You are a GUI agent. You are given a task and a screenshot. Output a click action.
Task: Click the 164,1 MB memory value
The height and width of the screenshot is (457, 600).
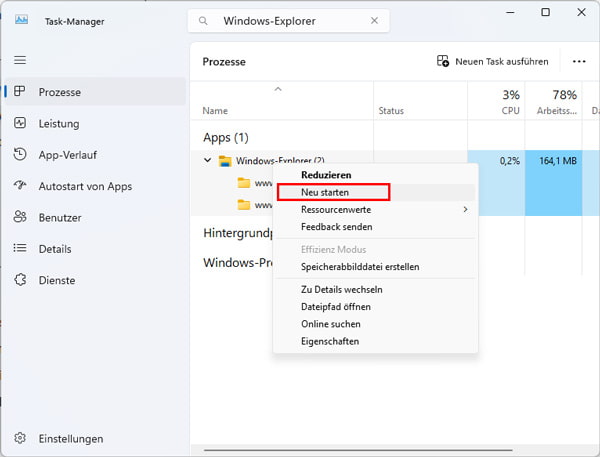coord(554,161)
